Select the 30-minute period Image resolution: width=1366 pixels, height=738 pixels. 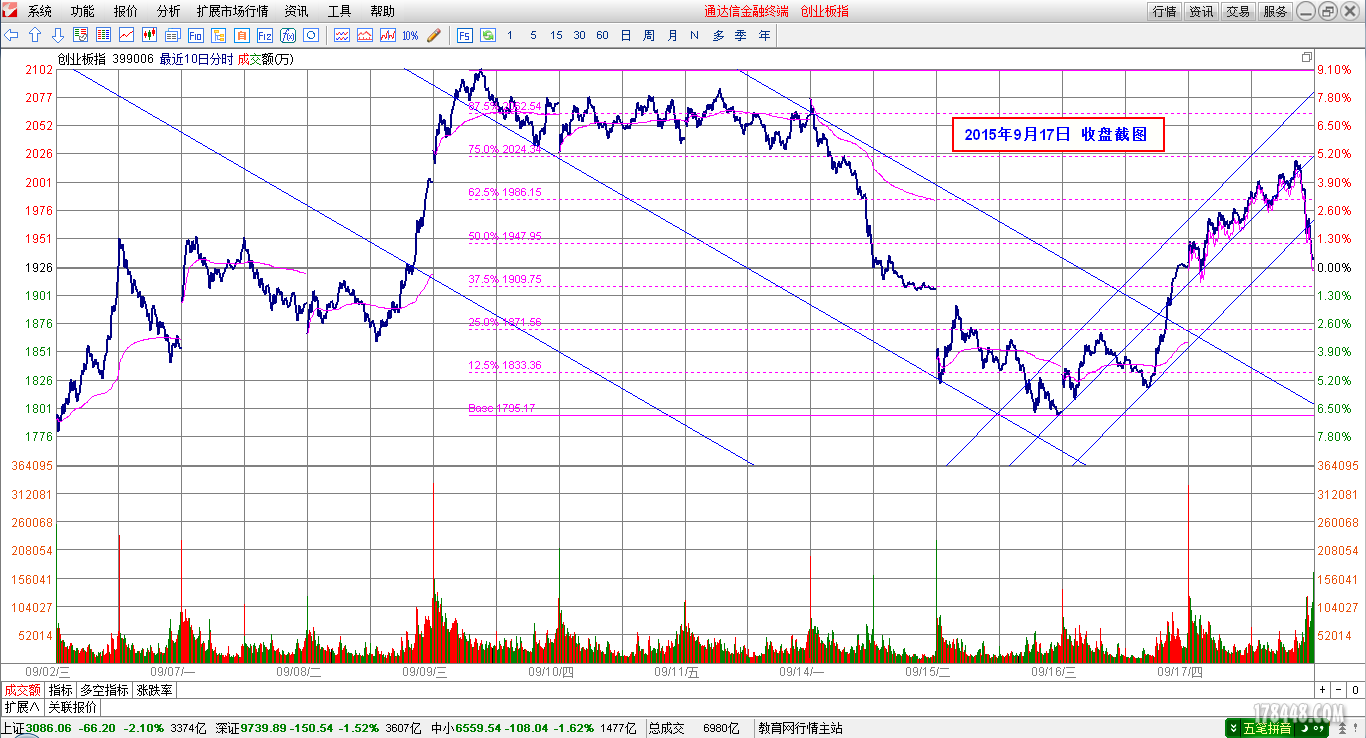pos(579,35)
